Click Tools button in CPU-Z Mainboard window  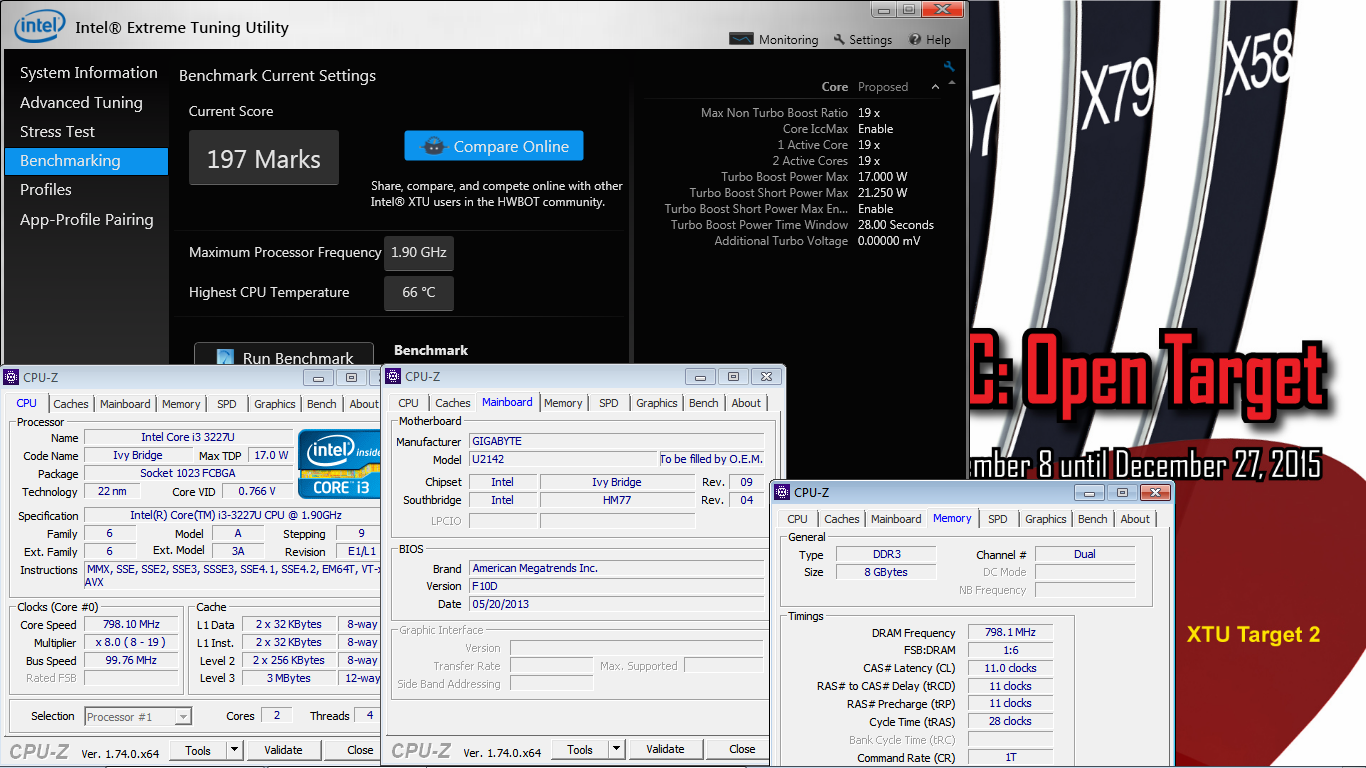(x=580, y=749)
